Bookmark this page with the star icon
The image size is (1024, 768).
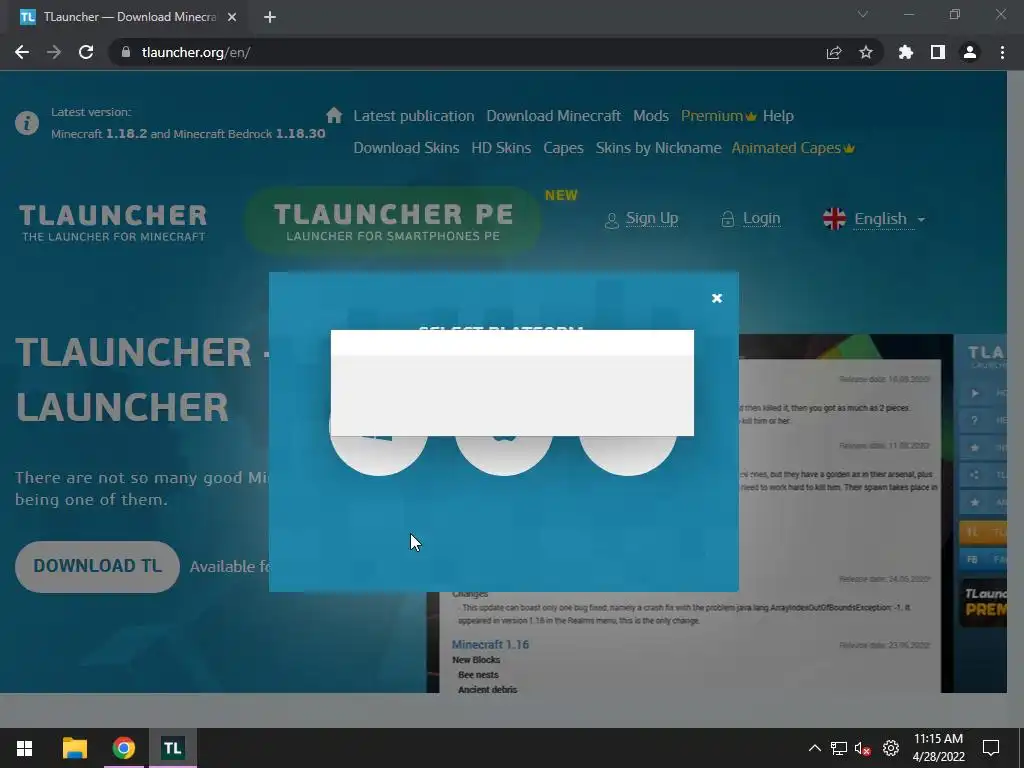[865, 52]
